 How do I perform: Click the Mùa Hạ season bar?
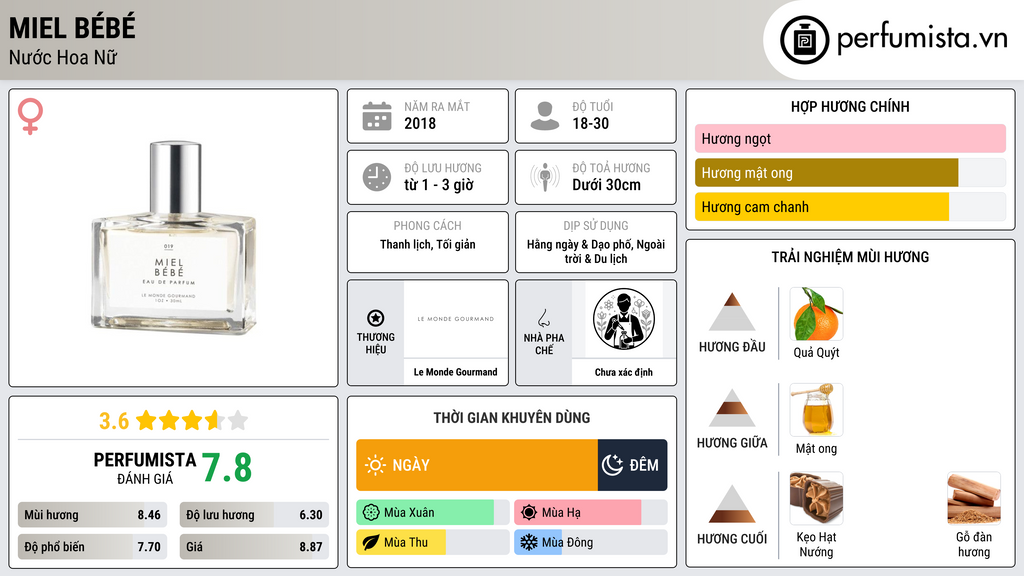coord(590,513)
